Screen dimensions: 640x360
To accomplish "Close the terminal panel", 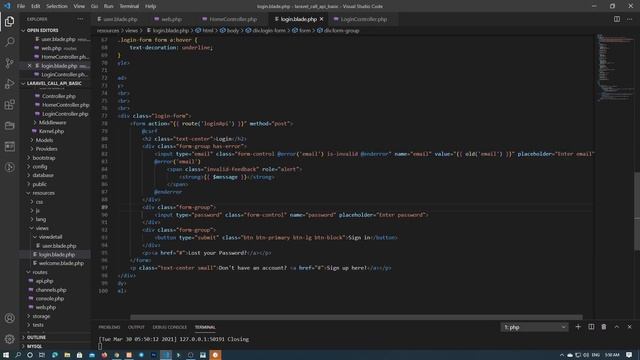I will click(x=629, y=327).
